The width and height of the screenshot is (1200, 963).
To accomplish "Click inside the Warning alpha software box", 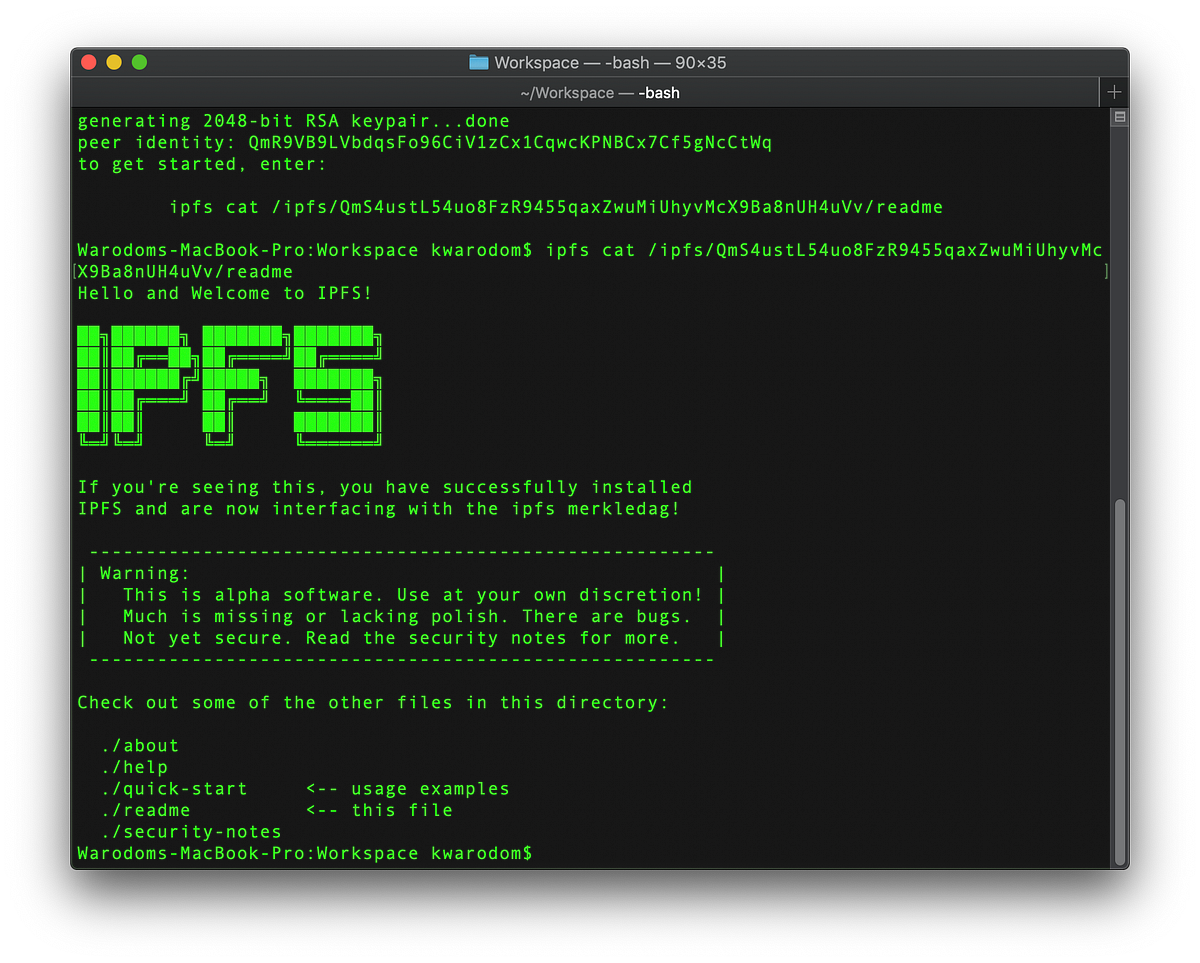I will click(400, 605).
